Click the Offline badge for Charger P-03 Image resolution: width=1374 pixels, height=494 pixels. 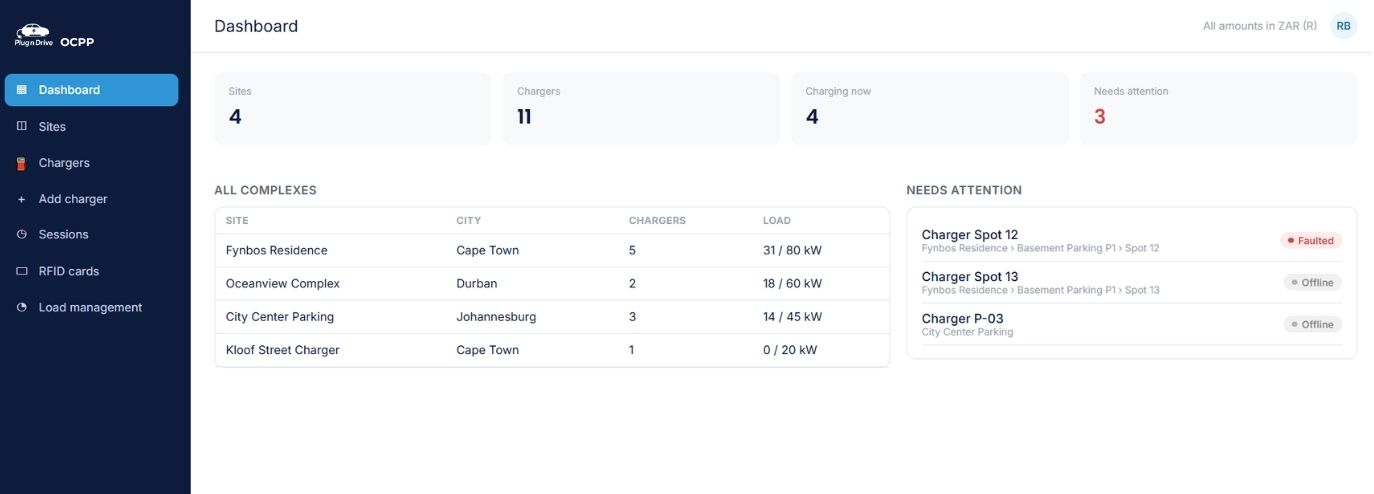point(1313,325)
